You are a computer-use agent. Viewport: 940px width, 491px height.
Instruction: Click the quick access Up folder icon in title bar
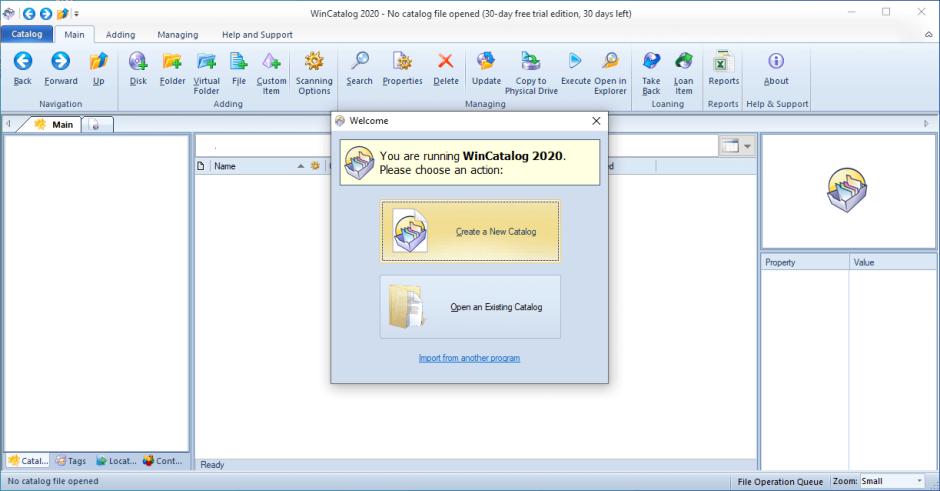coord(62,13)
